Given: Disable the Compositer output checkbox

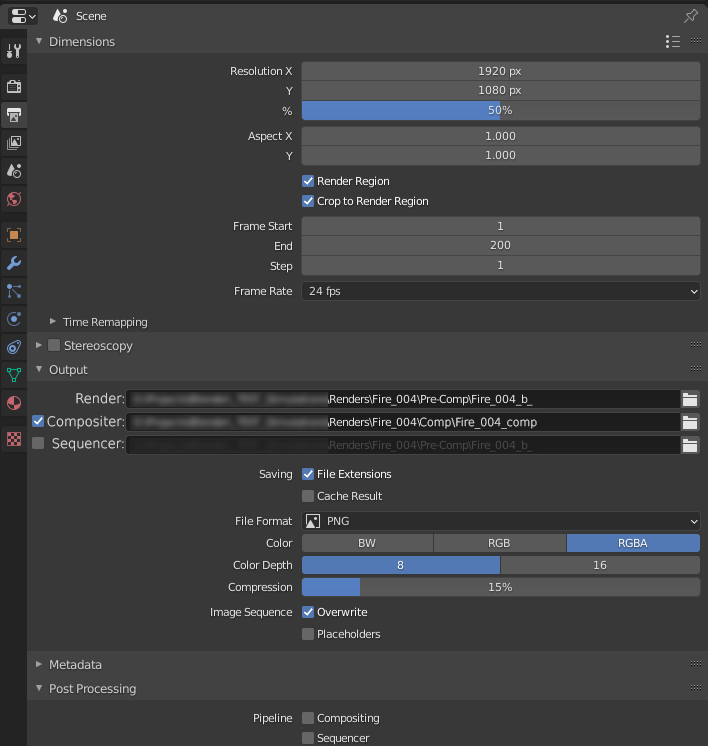Looking at the screenshot, I should click(38, 421).
